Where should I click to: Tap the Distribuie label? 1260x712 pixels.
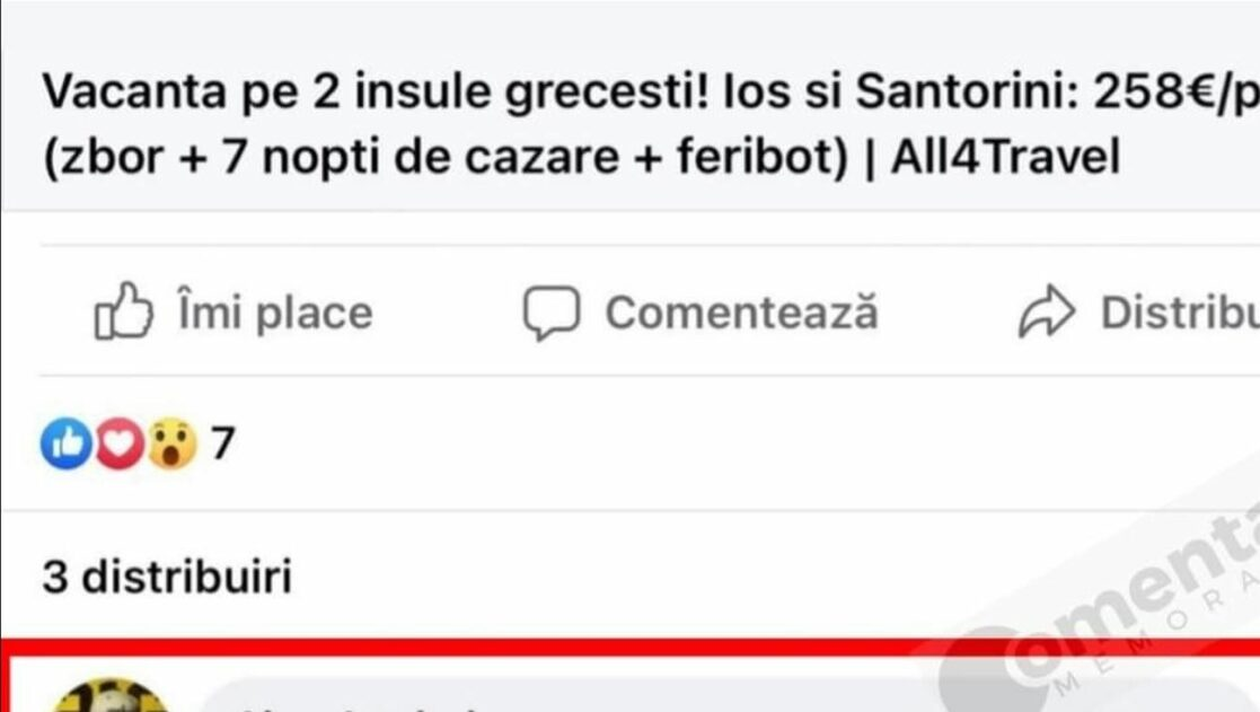point(1180,313)
